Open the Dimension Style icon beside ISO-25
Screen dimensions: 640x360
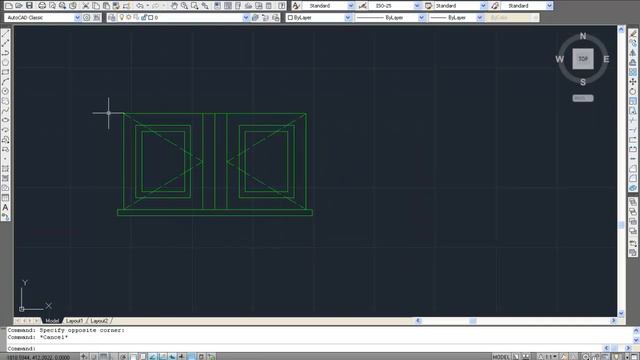[x=362, y=6]
